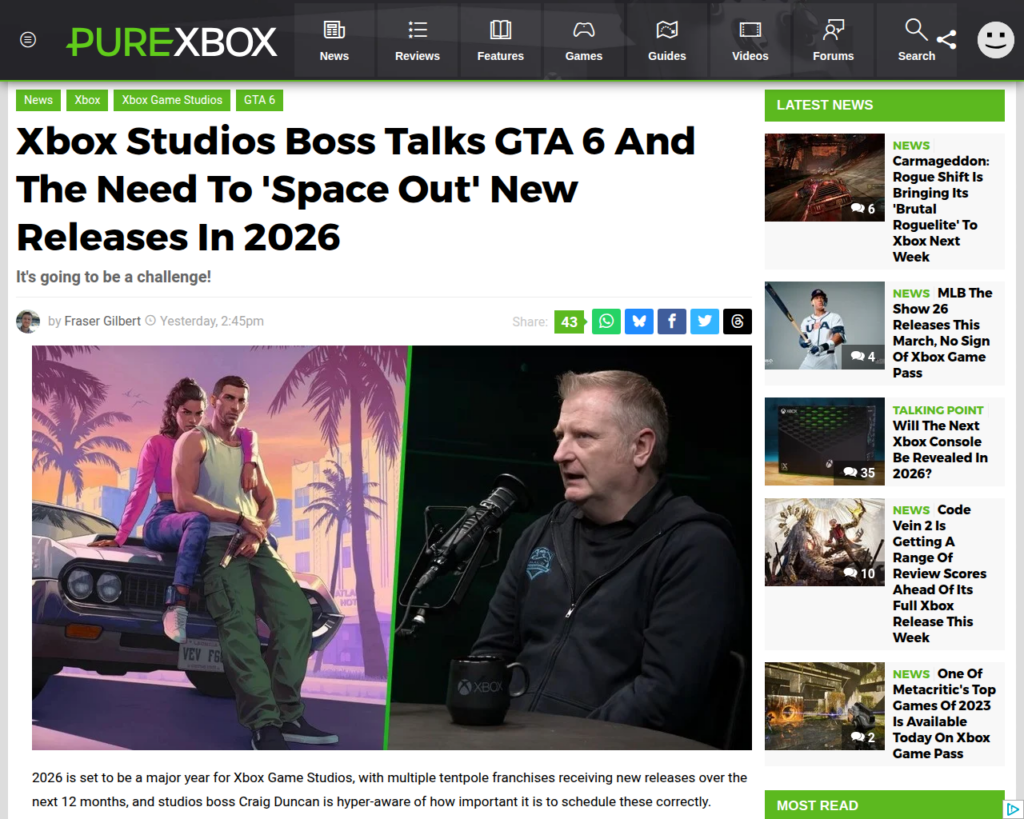Open the MLB The Show 26 thumbnail
Screen dimensions: 1024x819
pos(824,325)
